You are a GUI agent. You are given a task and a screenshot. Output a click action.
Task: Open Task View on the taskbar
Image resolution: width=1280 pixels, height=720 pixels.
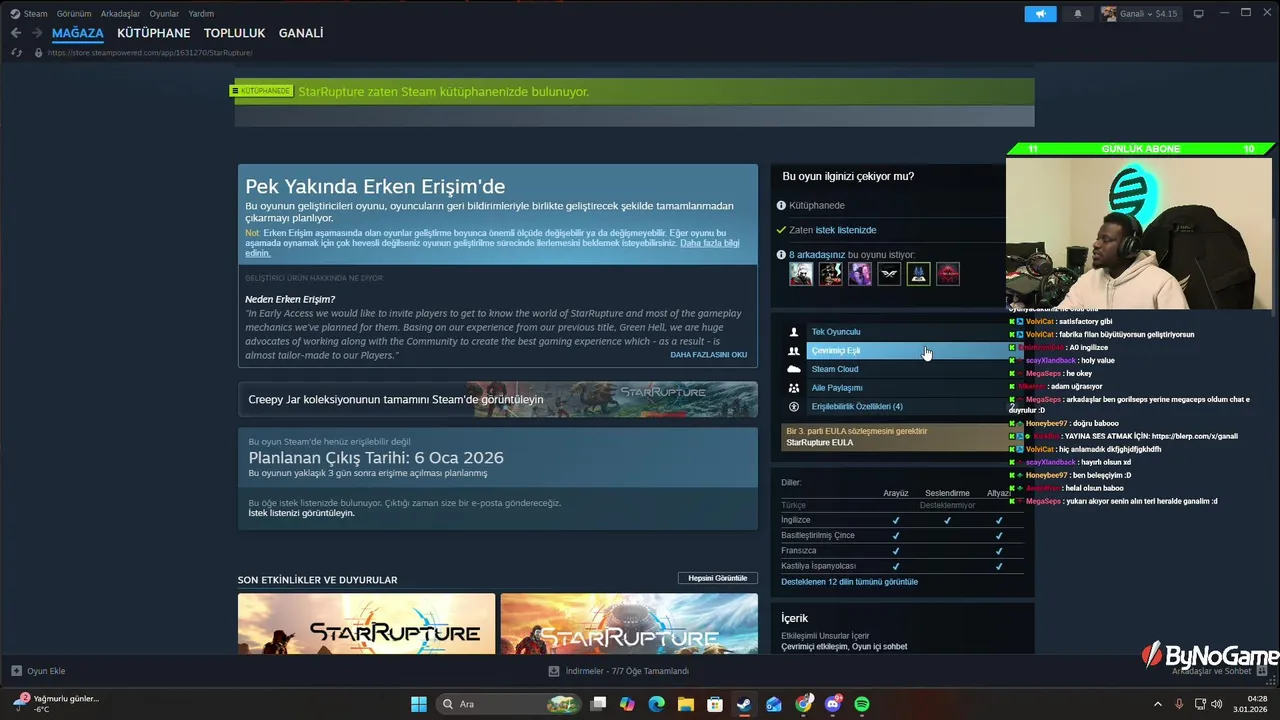pos(598,704)
